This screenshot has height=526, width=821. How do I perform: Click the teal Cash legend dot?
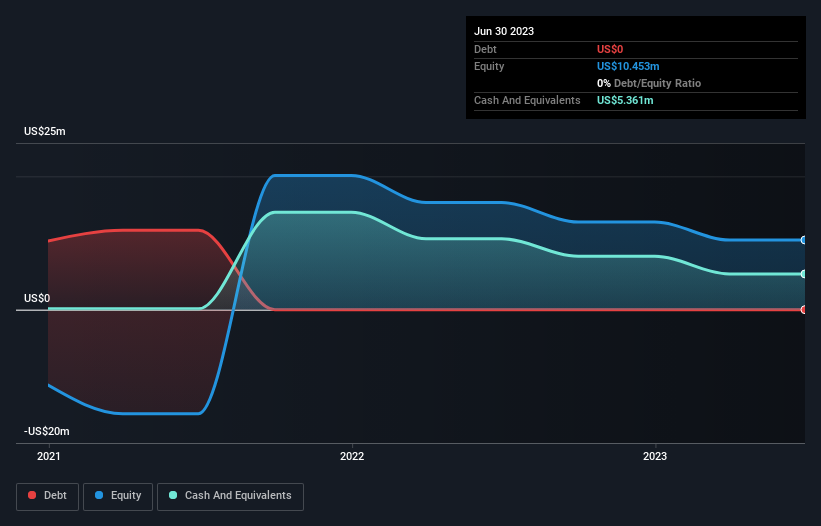(x=173, y=495)
